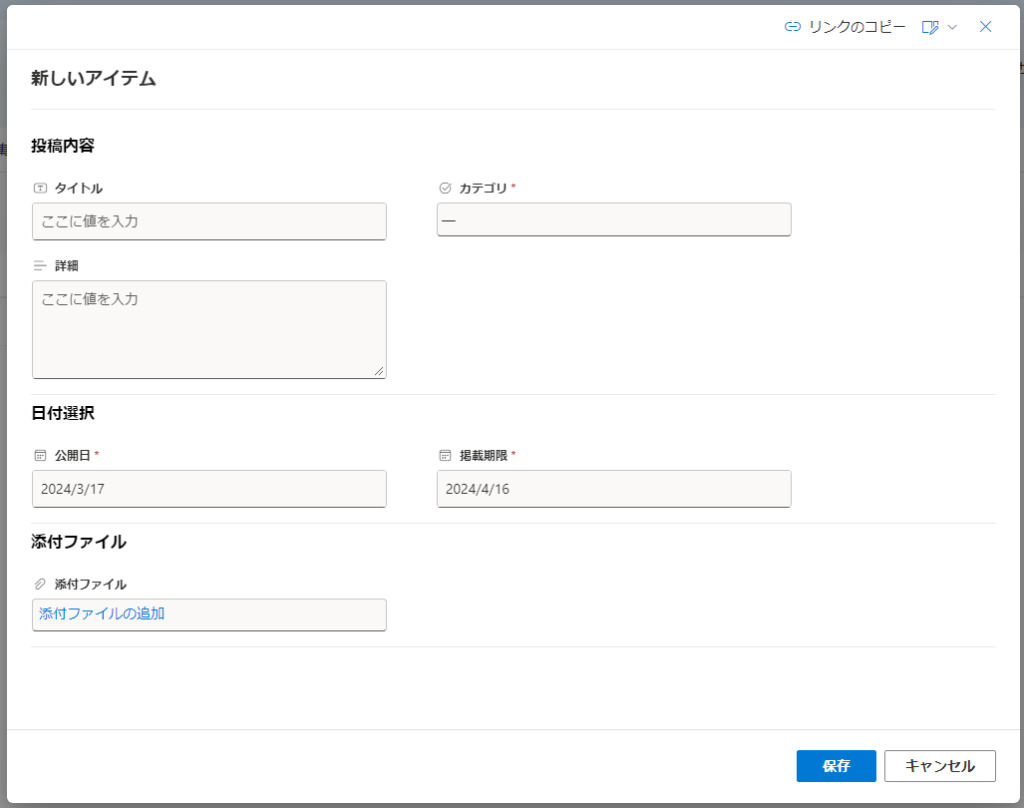Click the lines icon beside 詳細 label
Viewport: 1024px width, 808px height.
tap(40, 266)
